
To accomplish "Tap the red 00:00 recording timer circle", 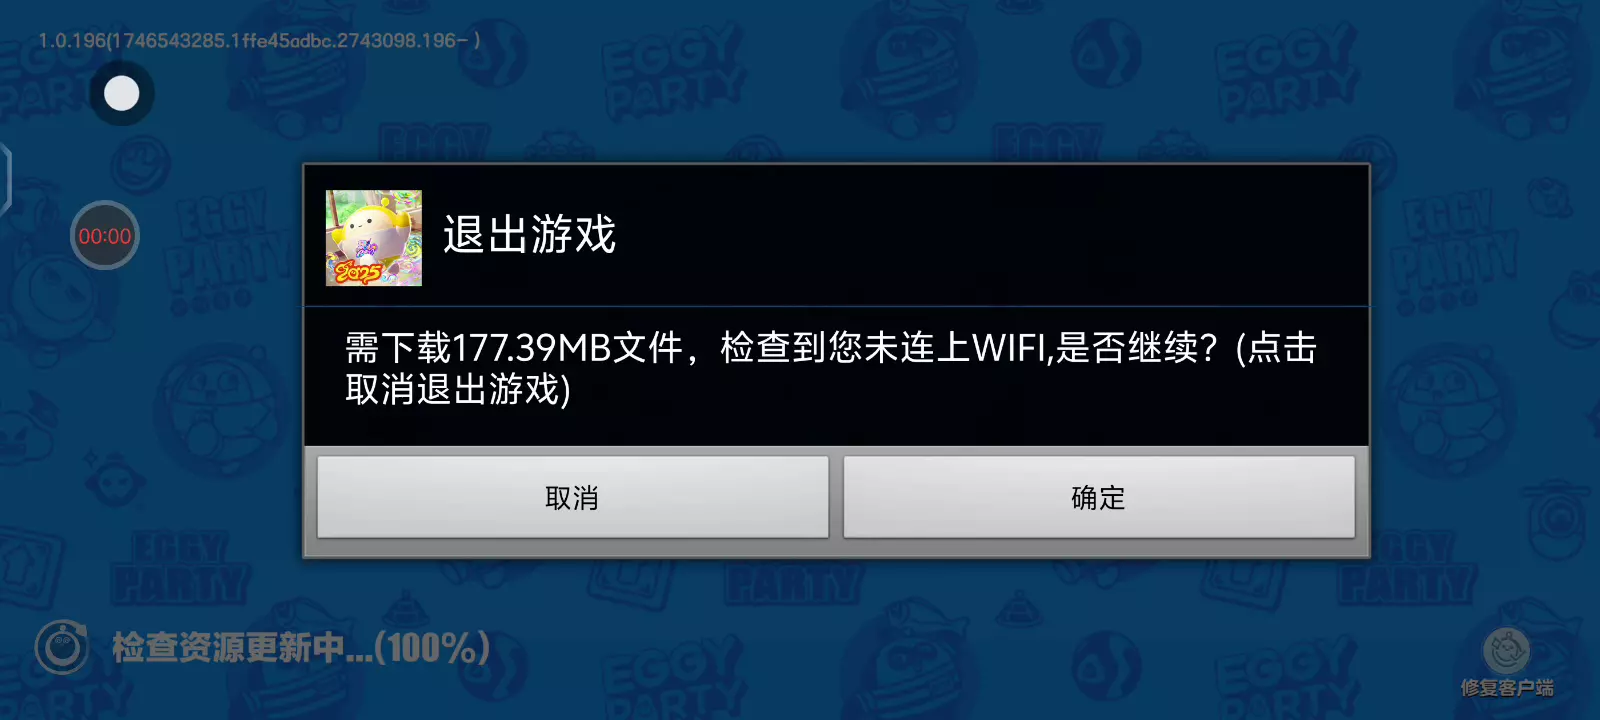I will click(104, 236).
